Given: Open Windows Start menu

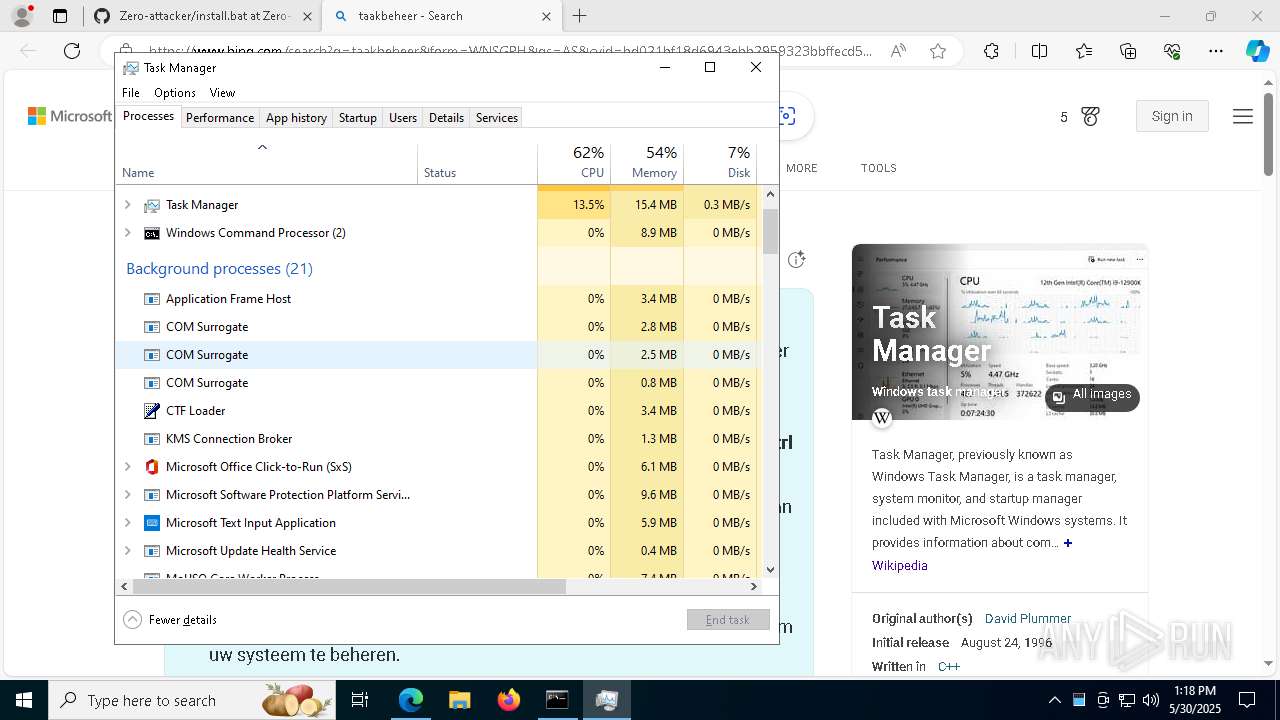Looking at the screenshot, I should point(23,700).
